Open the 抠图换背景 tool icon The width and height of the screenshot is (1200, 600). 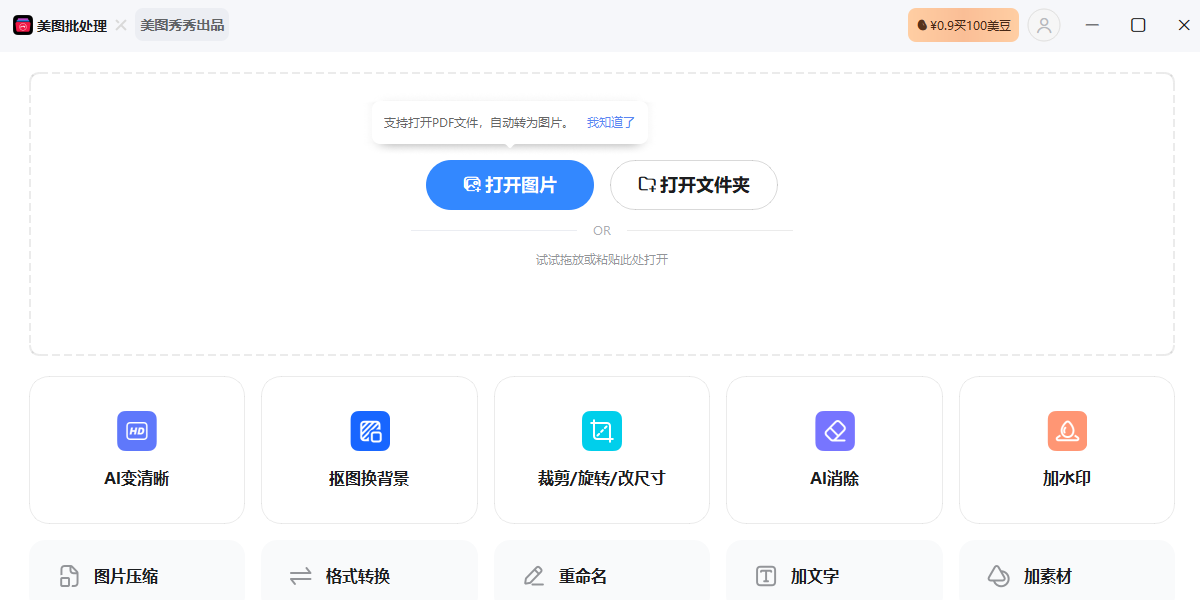point(370,431)
